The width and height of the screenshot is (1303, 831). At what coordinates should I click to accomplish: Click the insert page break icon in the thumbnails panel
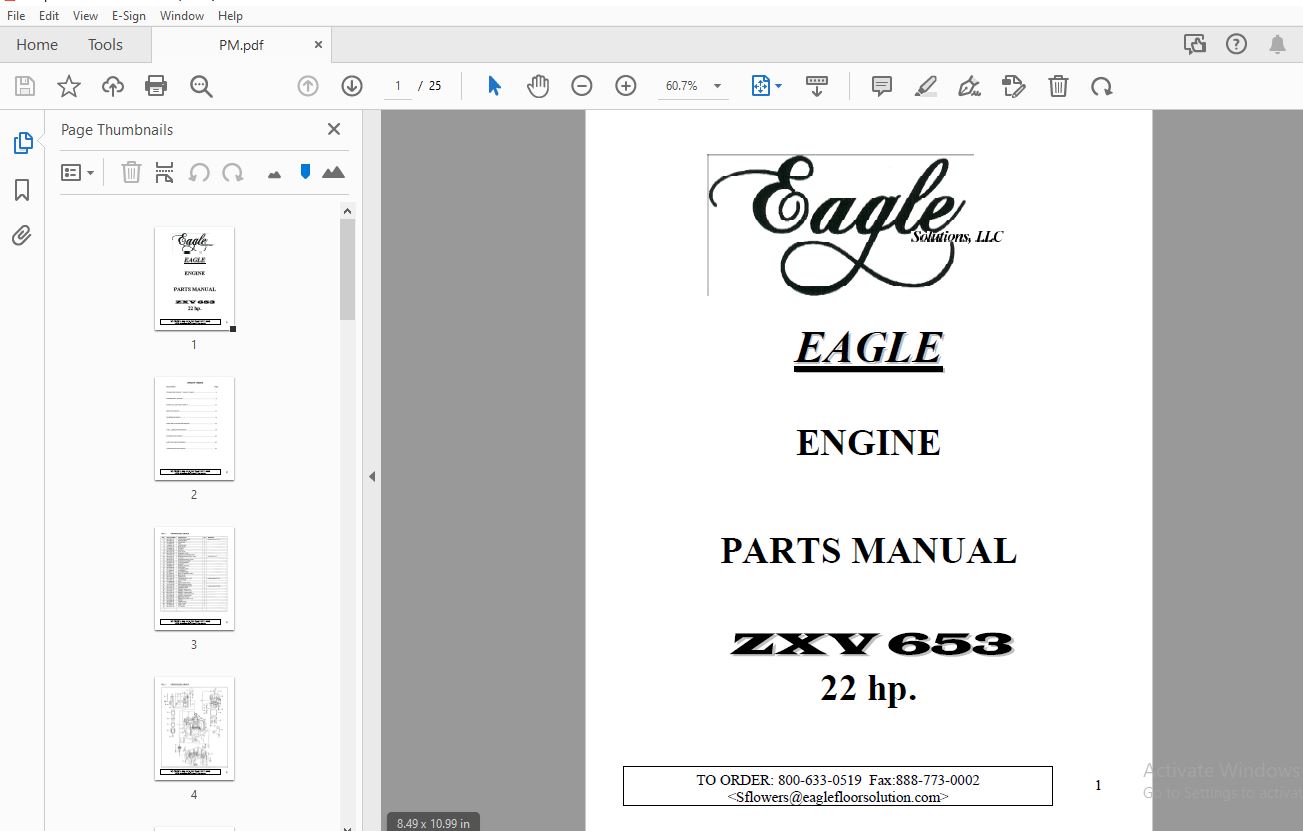click(x=164, y=172)
